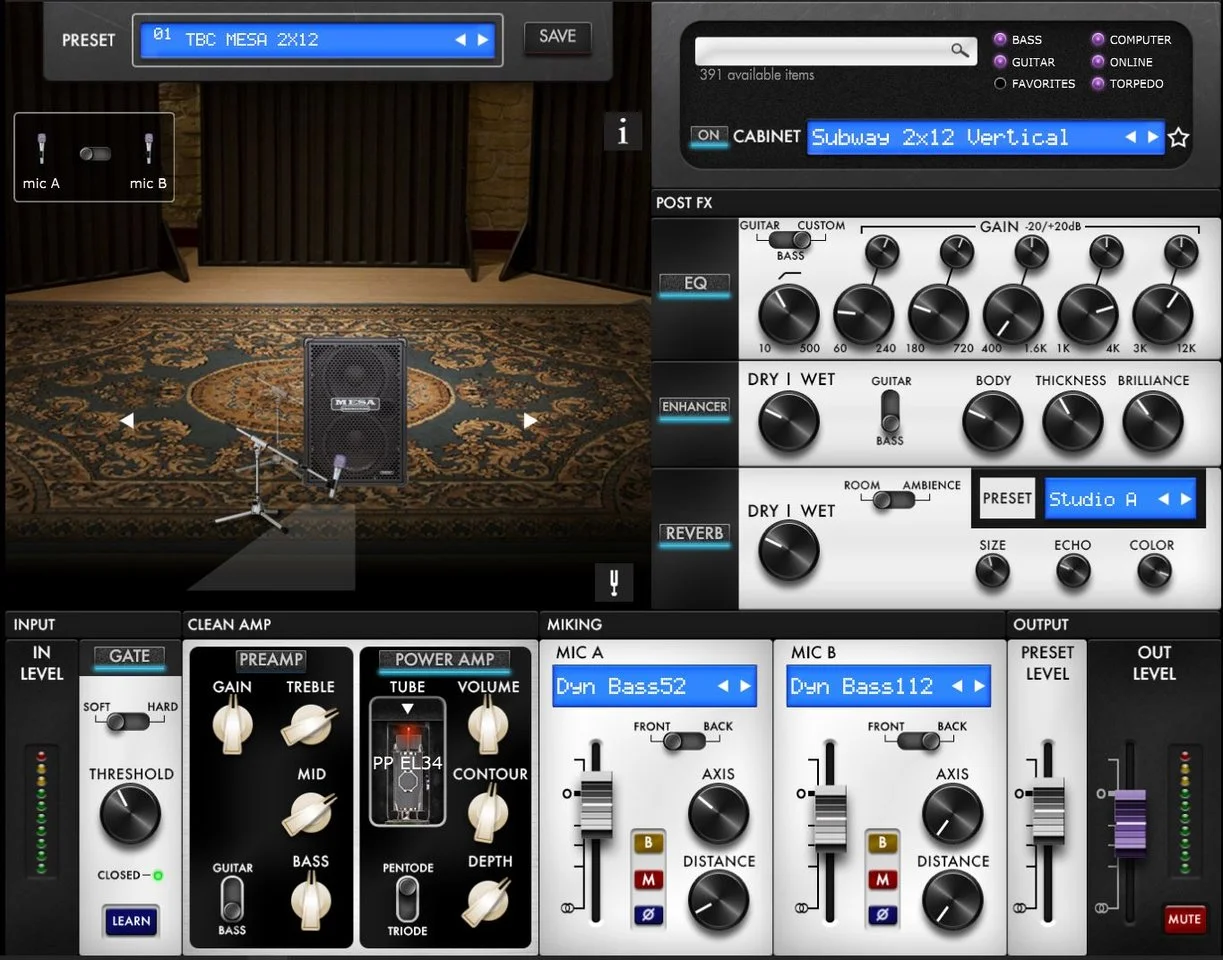Click the search magnifier icon
Screen dimensions: 1223x960
click(959, 50)
